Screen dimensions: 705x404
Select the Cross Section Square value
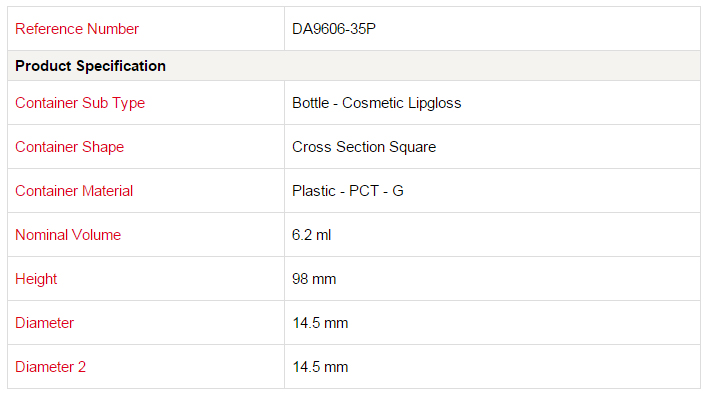[x=364, y=147]
